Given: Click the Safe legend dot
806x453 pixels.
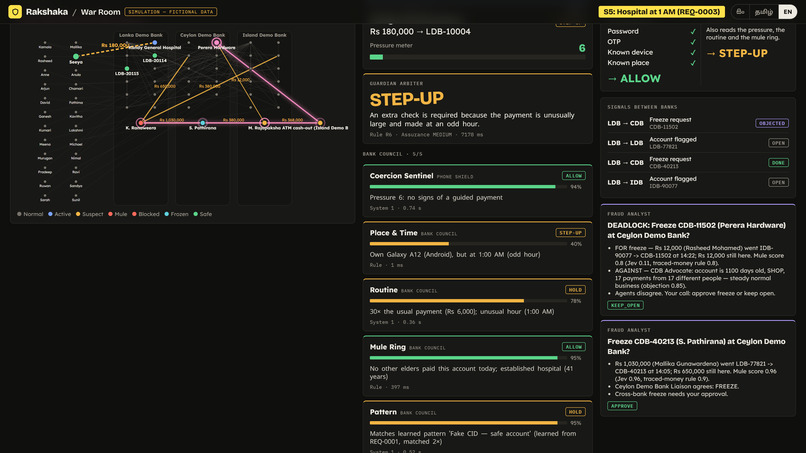Looking at the screenshot, I should (x=195, y=214).
